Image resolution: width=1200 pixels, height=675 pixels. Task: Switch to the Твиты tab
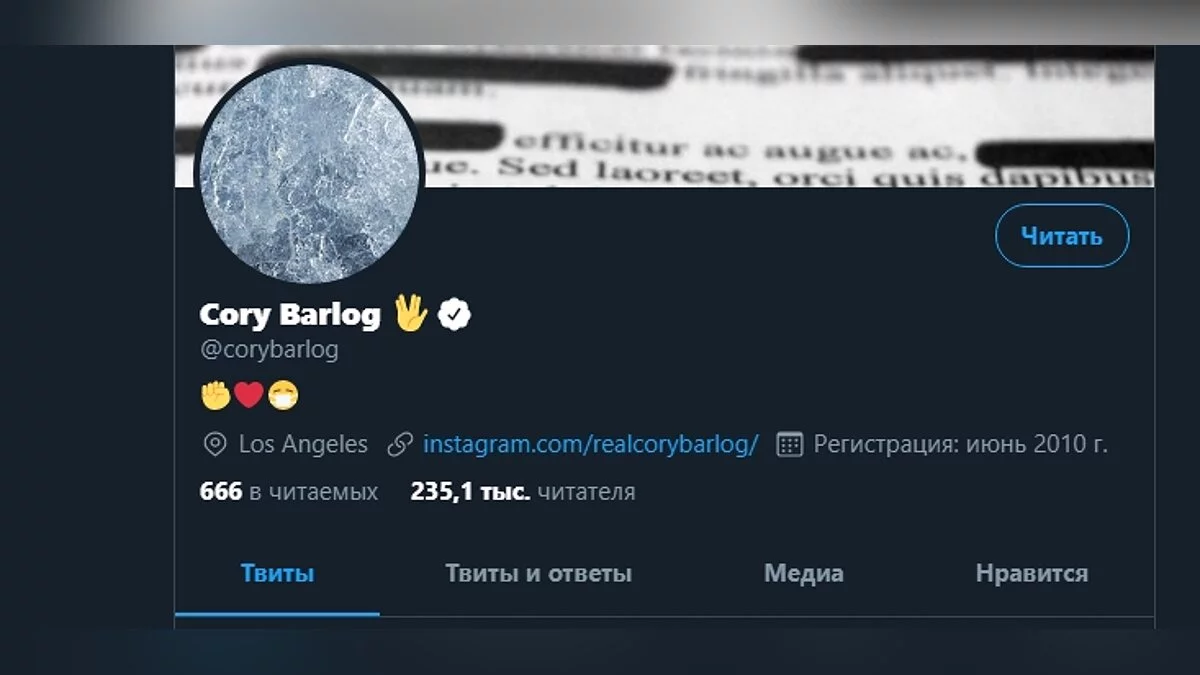[x=277, y=574]
